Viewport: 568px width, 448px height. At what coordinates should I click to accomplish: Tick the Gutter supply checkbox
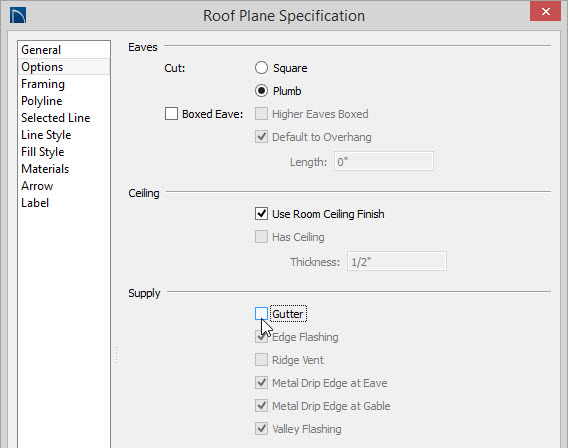[261, 314]
